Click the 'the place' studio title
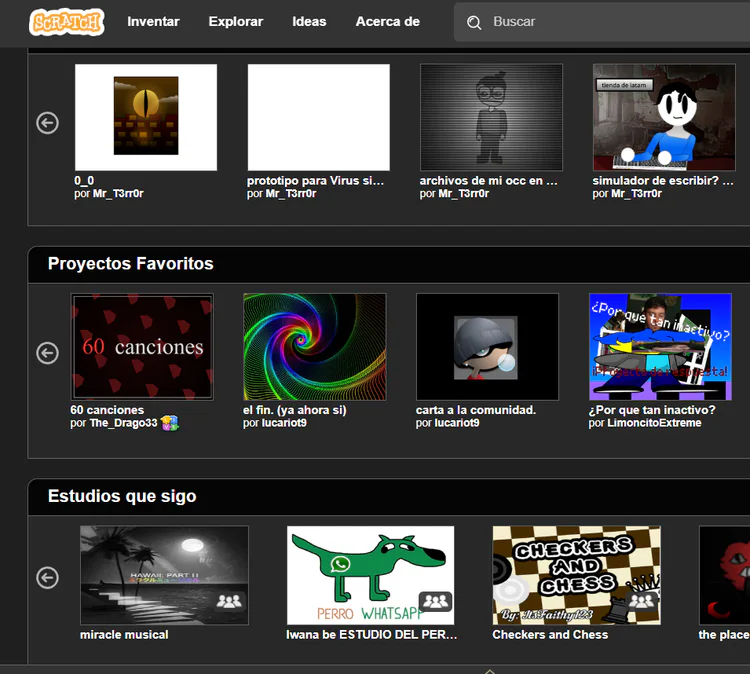The image size is (750, 674). tap(724, 635)
